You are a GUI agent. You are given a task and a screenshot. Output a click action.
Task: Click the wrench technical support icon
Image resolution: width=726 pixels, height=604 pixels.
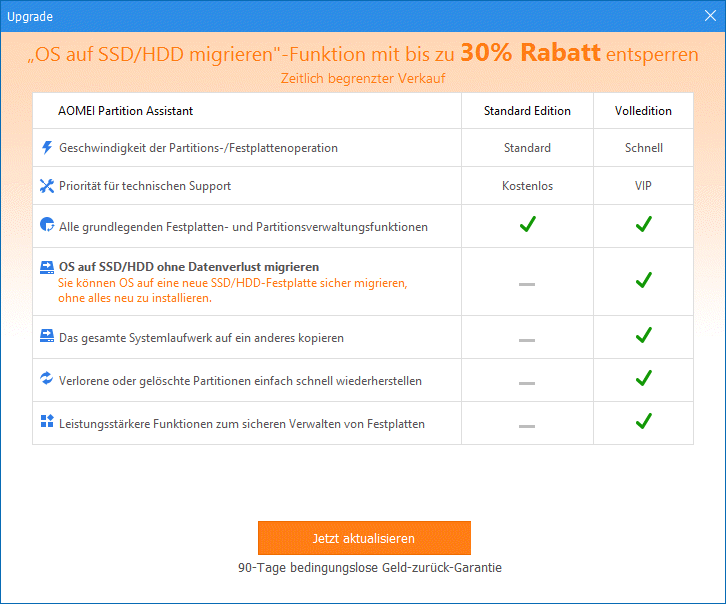[x=46, y=186]
